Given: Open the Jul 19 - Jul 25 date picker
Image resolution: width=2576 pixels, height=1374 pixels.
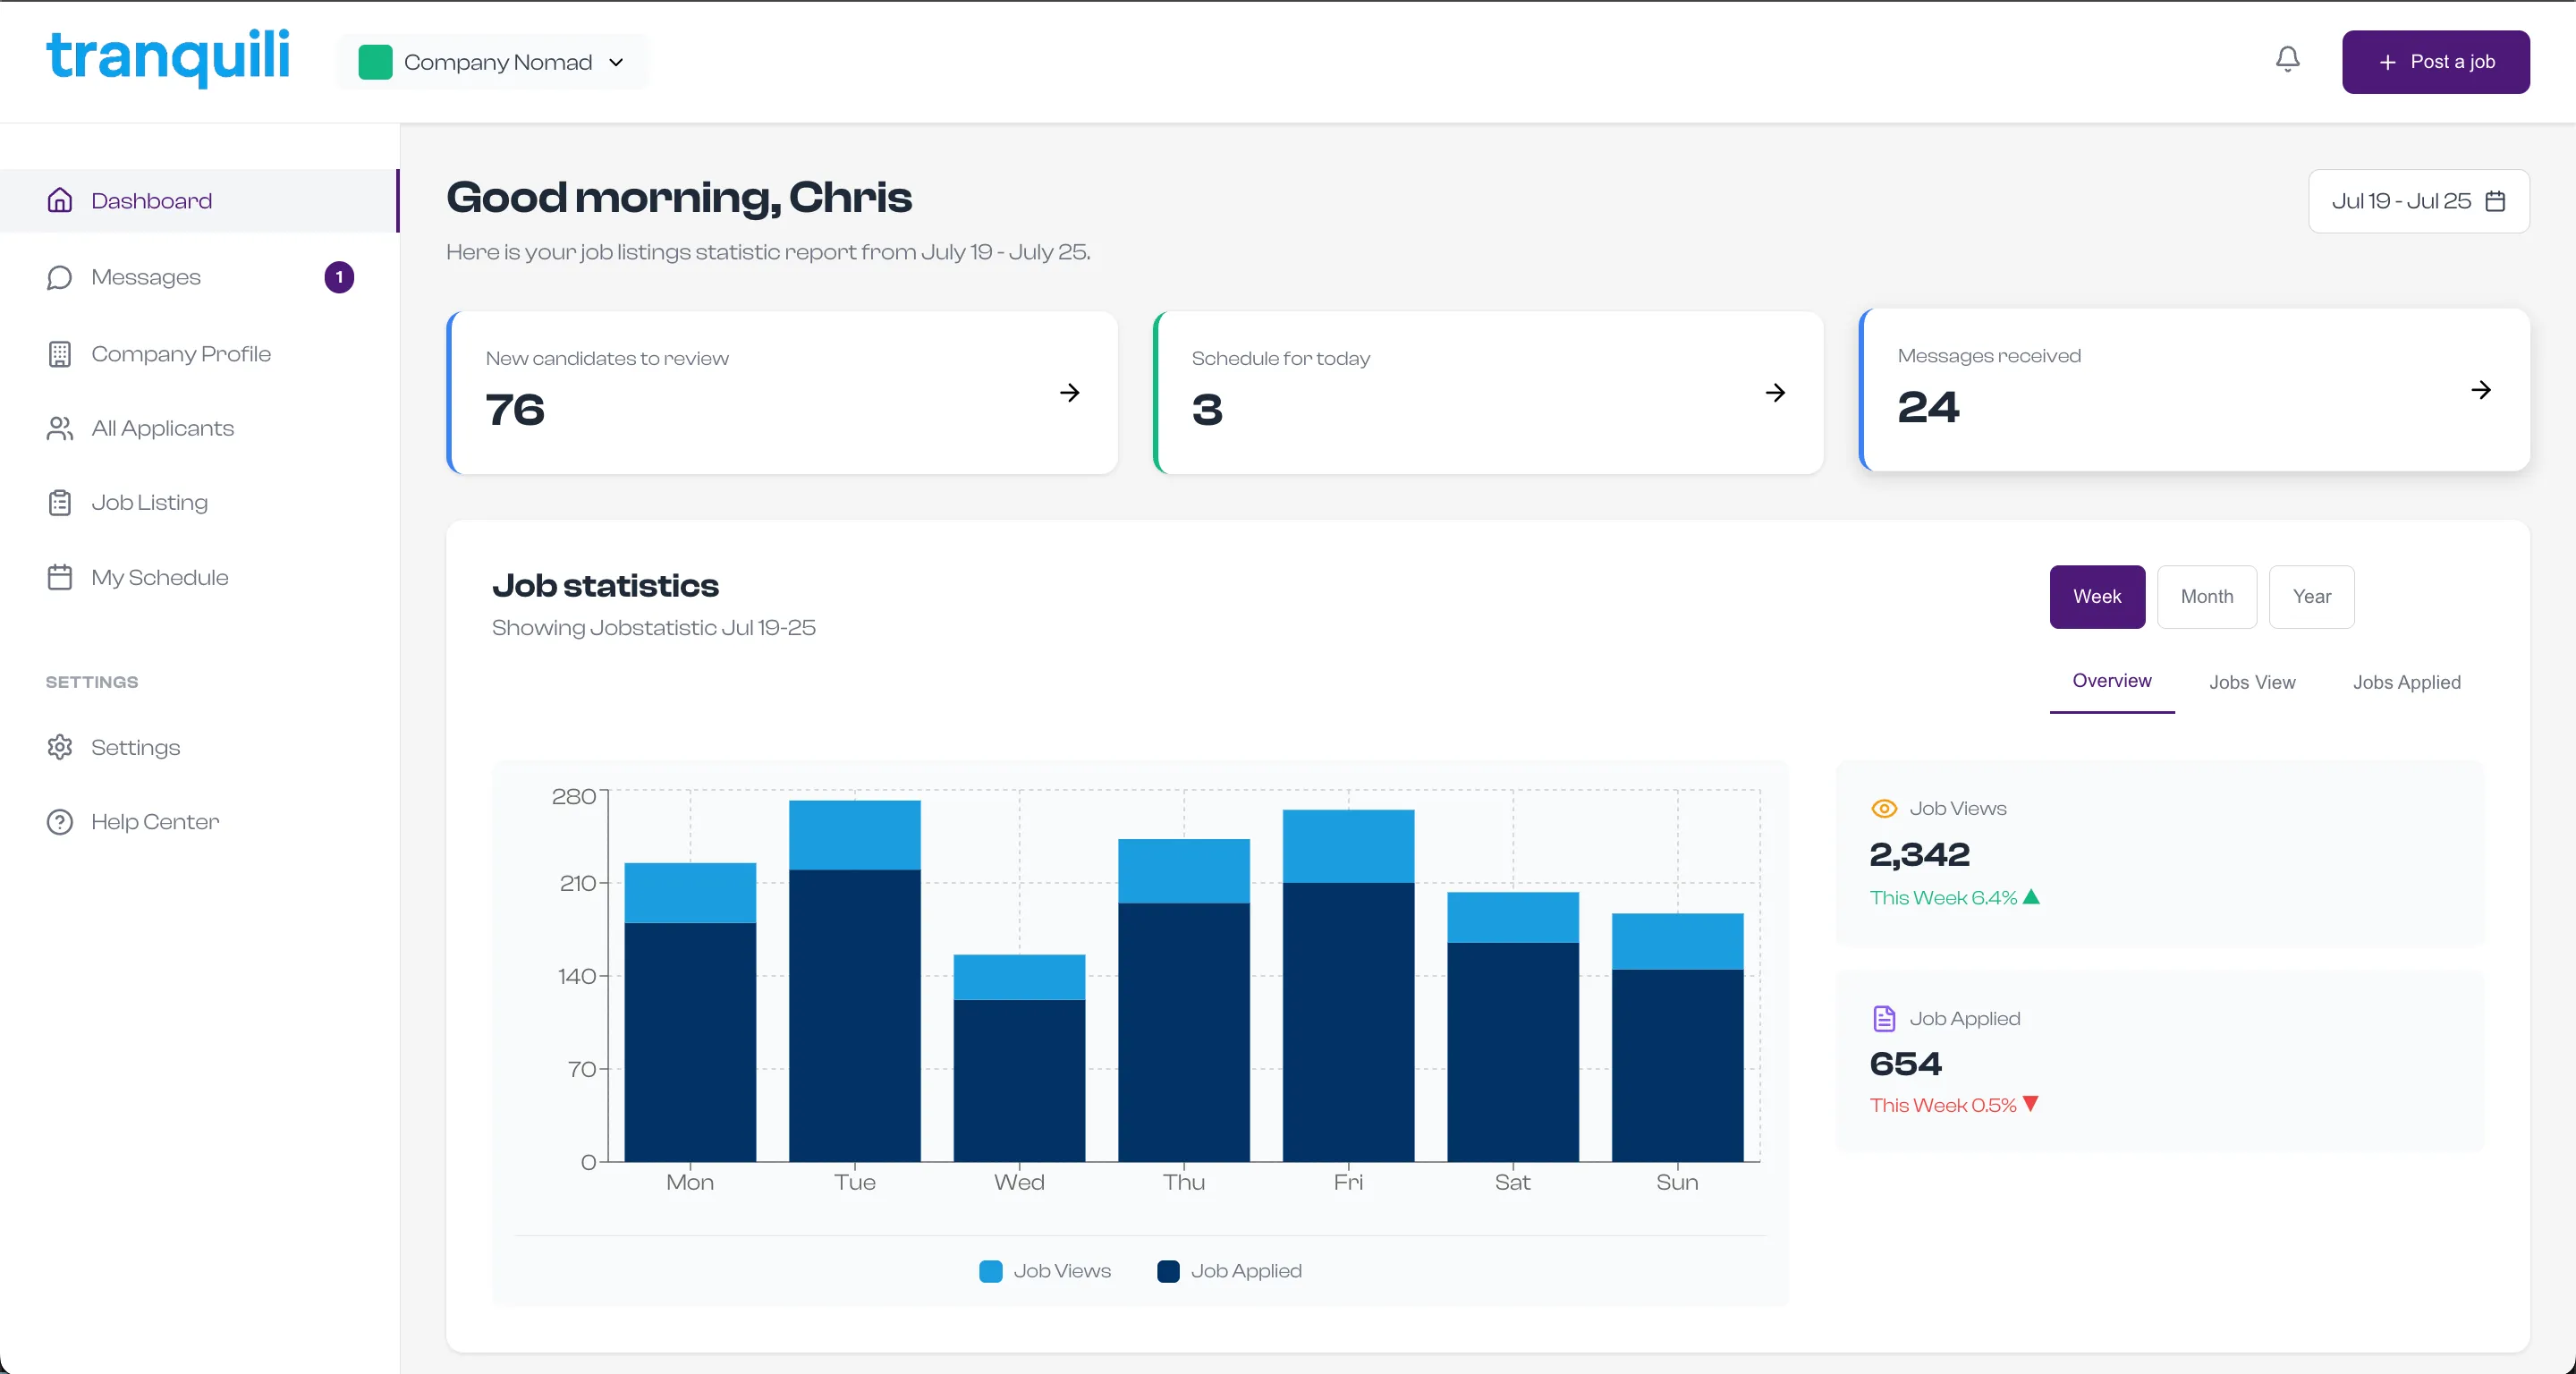Looking at the screenshot, I should 2419,201.
